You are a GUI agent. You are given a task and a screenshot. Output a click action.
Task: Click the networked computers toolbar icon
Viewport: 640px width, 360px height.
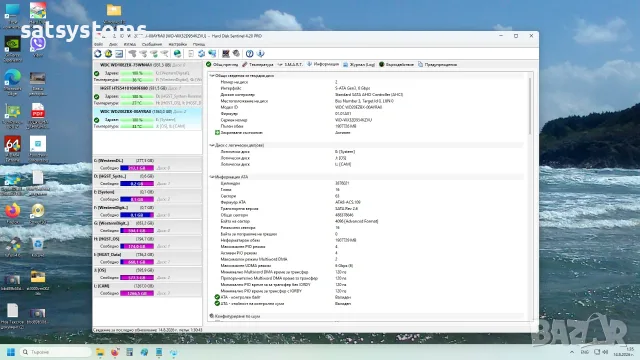[212, 53]
